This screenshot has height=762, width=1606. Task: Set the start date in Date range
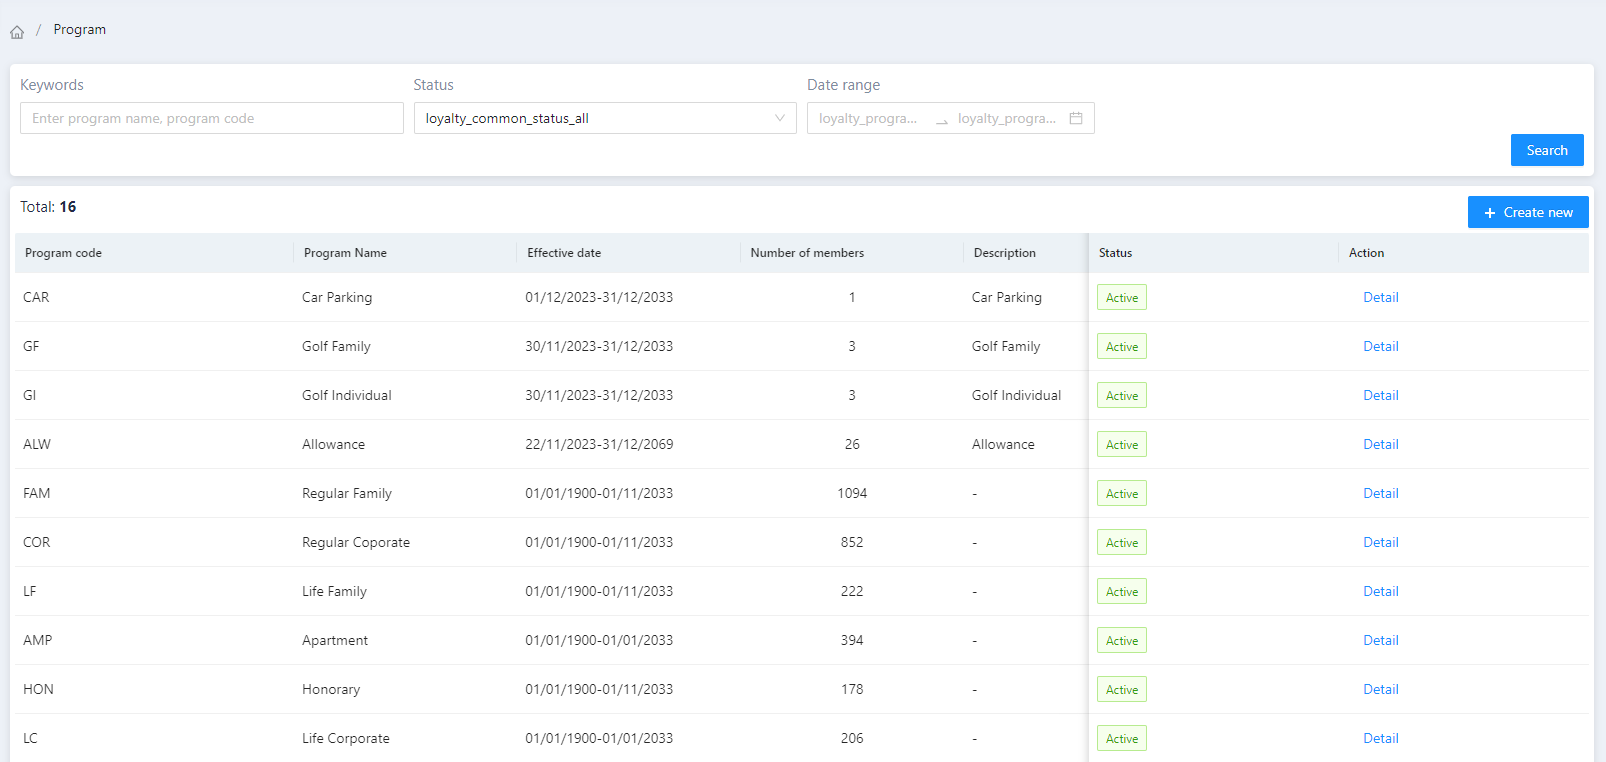click(868, 118)
